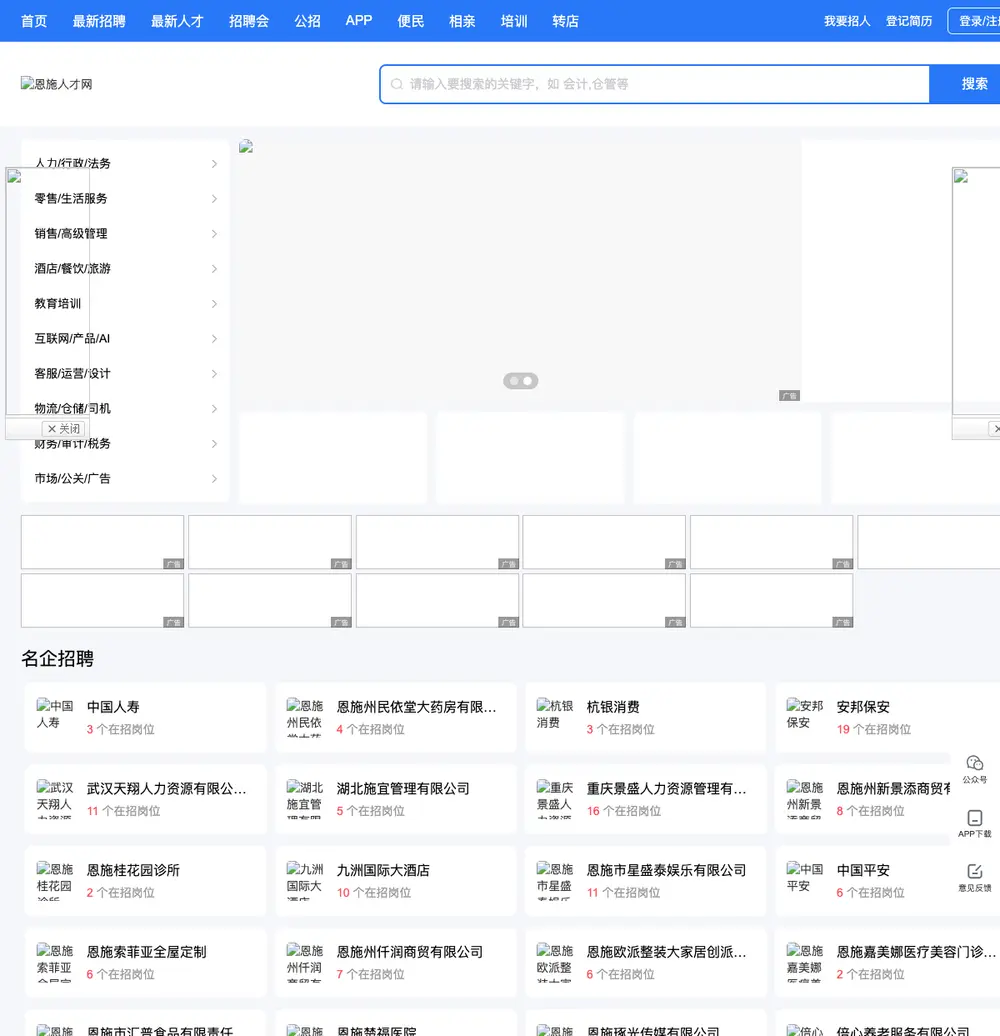This screenshot has width=1000, height=1036.
Task: Click the 湖北施宜管理有限公司 logo image
Action: pyautogui.click(x=305, y=799)
